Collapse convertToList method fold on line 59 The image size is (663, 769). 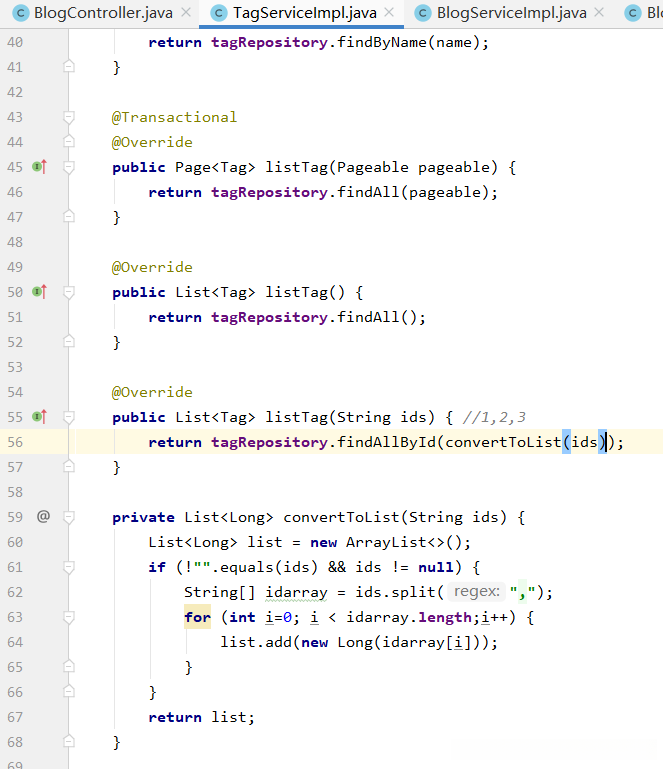(x=69, y=517)
